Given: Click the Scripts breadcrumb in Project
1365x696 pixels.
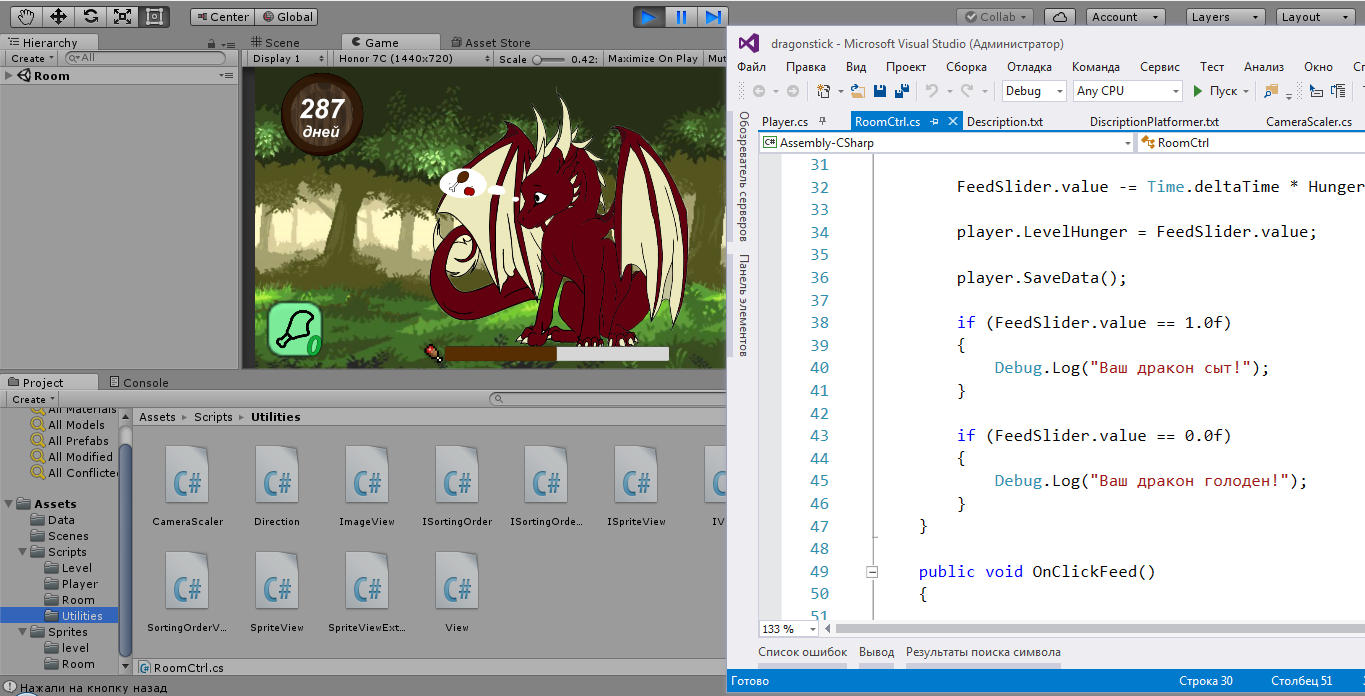Looking at the screenshot, I should point(213,417).
